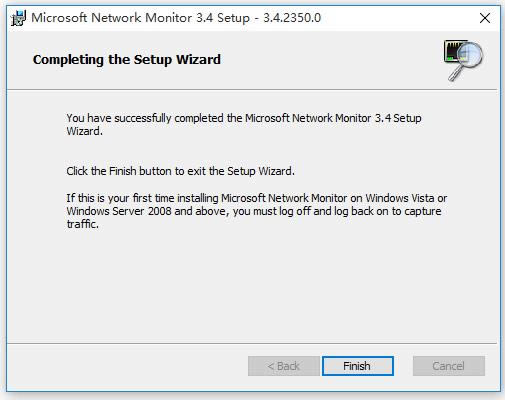
Task: Click the Finish button to exit setup
Action: (358, 366)
